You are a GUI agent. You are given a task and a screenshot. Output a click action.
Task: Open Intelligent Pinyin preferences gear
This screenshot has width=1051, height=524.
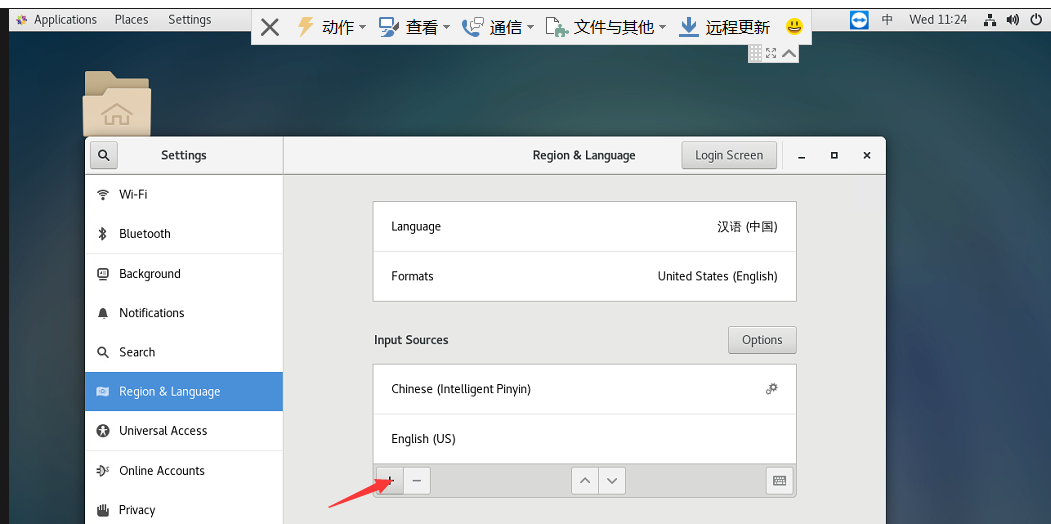(771, 389)
